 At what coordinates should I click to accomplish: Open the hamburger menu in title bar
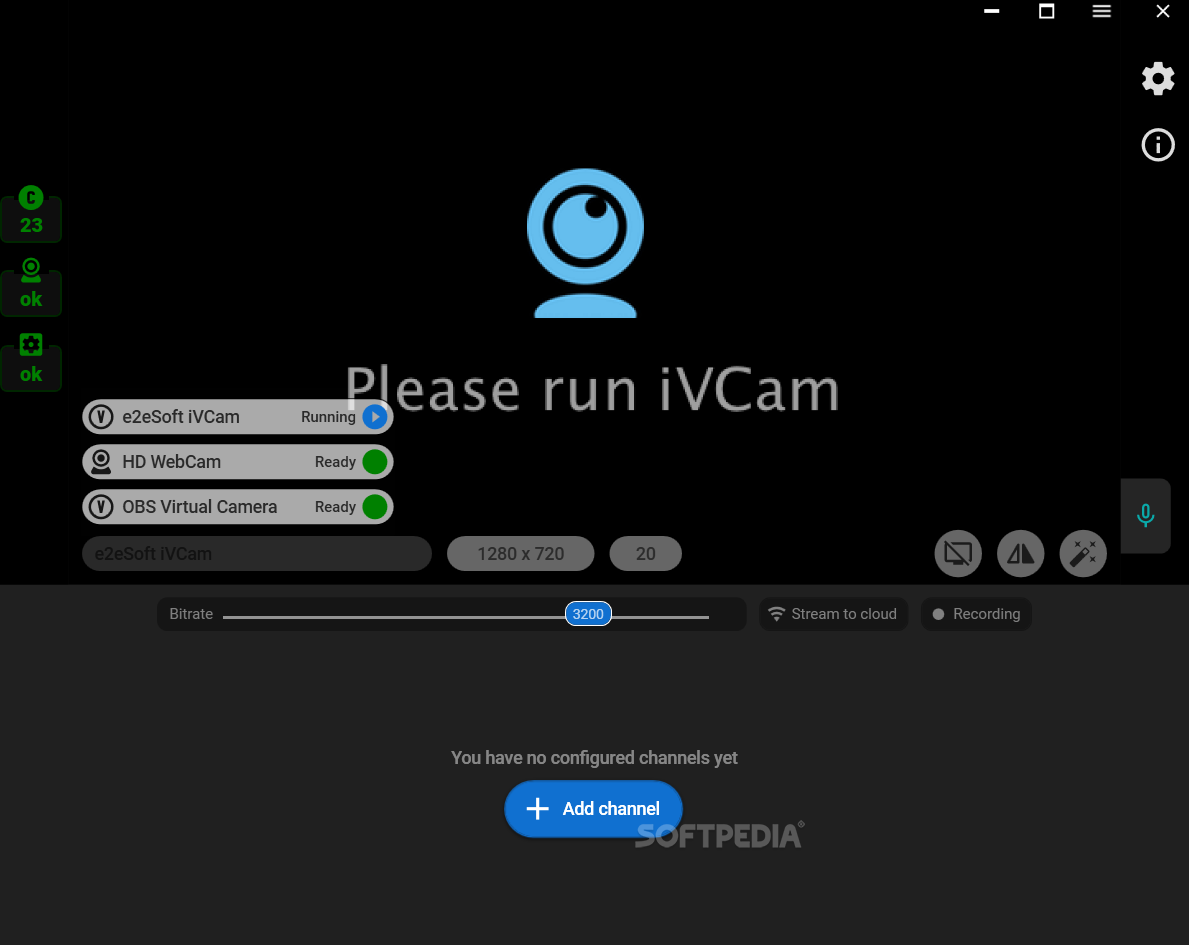click(x=1102, y=11)
